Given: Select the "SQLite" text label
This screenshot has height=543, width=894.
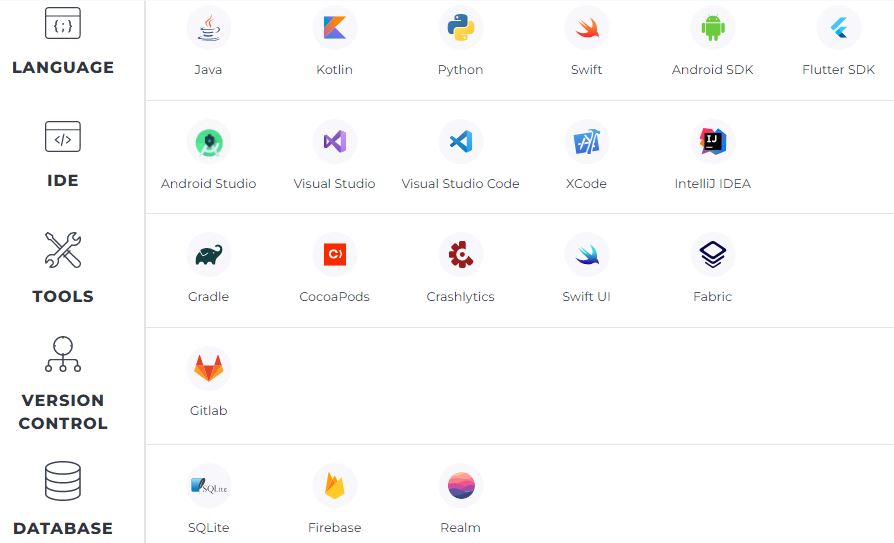Looking at the screenshot, I should (x=209, y=528).
